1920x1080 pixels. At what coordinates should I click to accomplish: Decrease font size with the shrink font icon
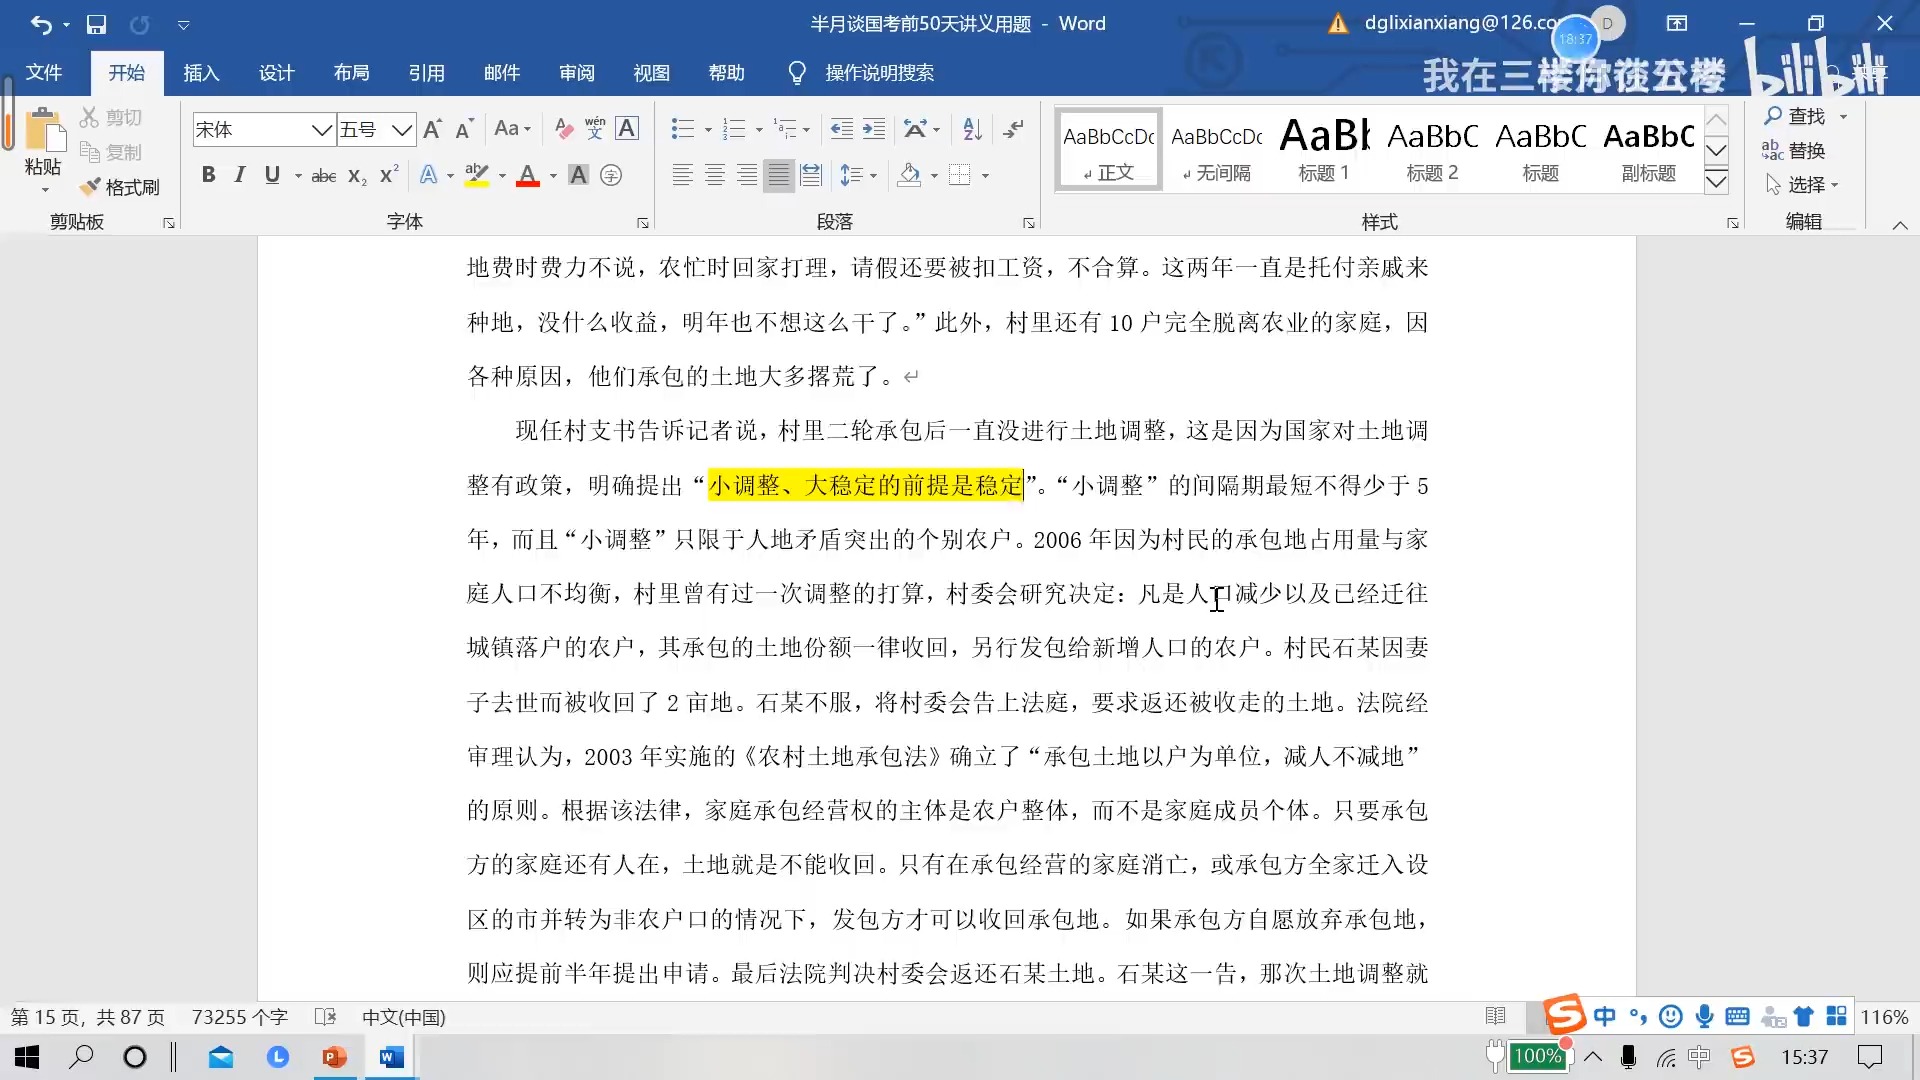[x=464, y=129]
